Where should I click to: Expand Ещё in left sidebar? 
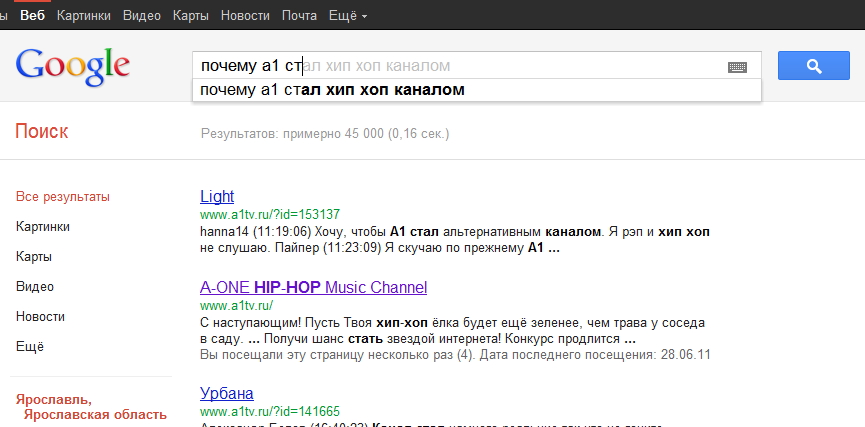tap(30, 346)
